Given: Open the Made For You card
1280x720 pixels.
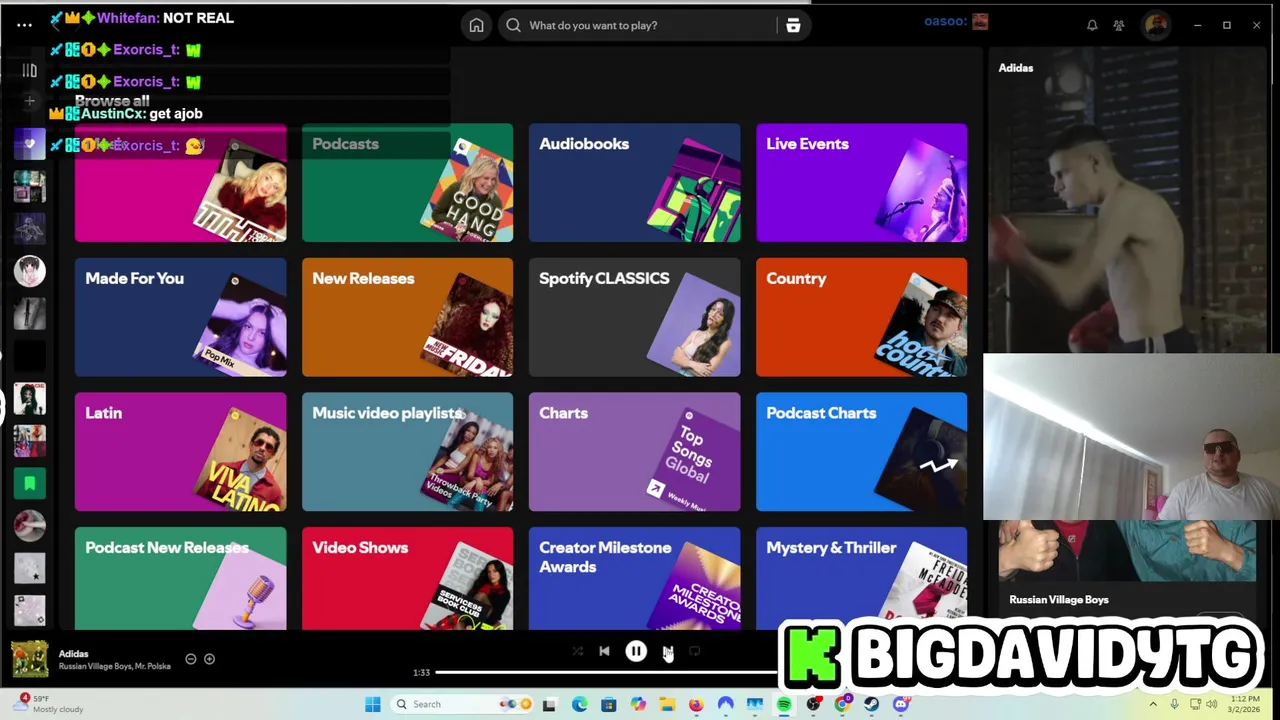Looking at the screenshot, I should point(180,317).
